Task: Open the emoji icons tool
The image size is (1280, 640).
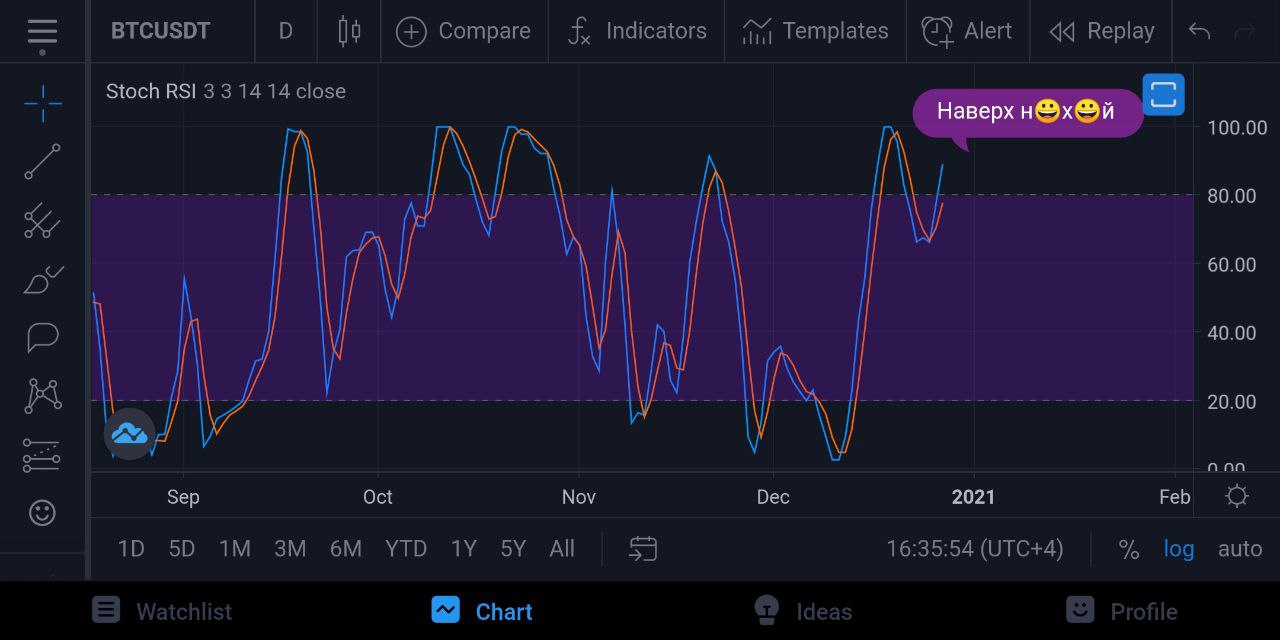Action: click(x=42, y=513)
